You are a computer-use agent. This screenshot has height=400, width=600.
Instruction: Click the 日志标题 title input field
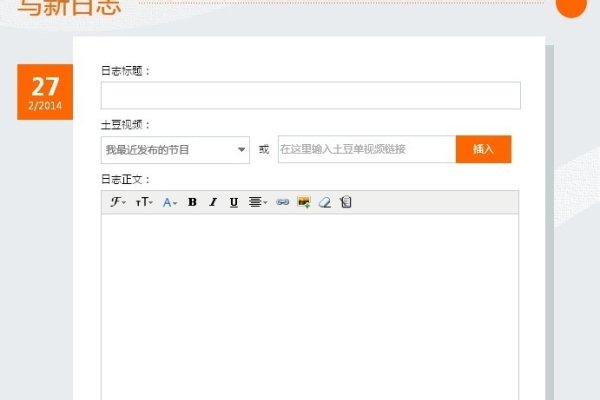311,95
